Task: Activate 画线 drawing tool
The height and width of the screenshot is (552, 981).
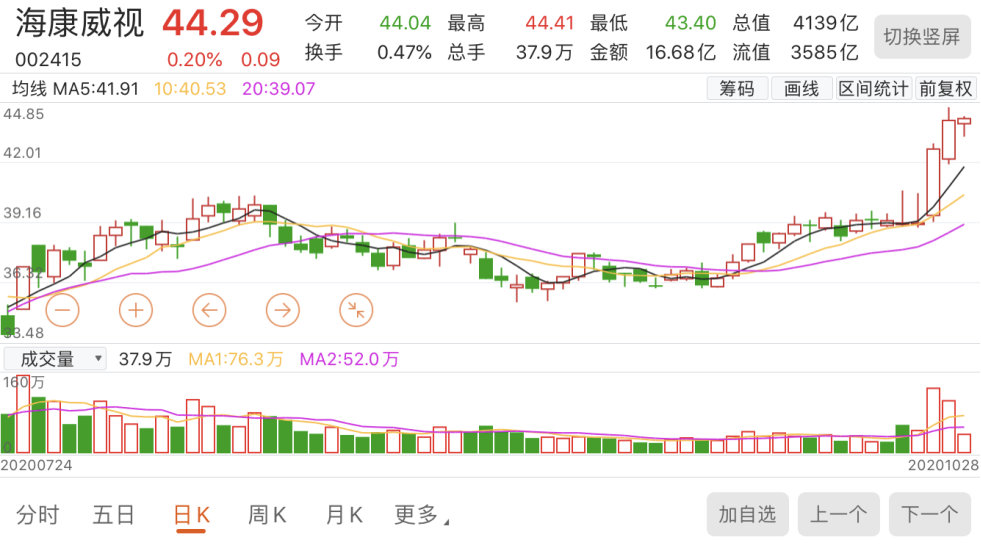Action: pyautogui.click(x=801, y=88)
